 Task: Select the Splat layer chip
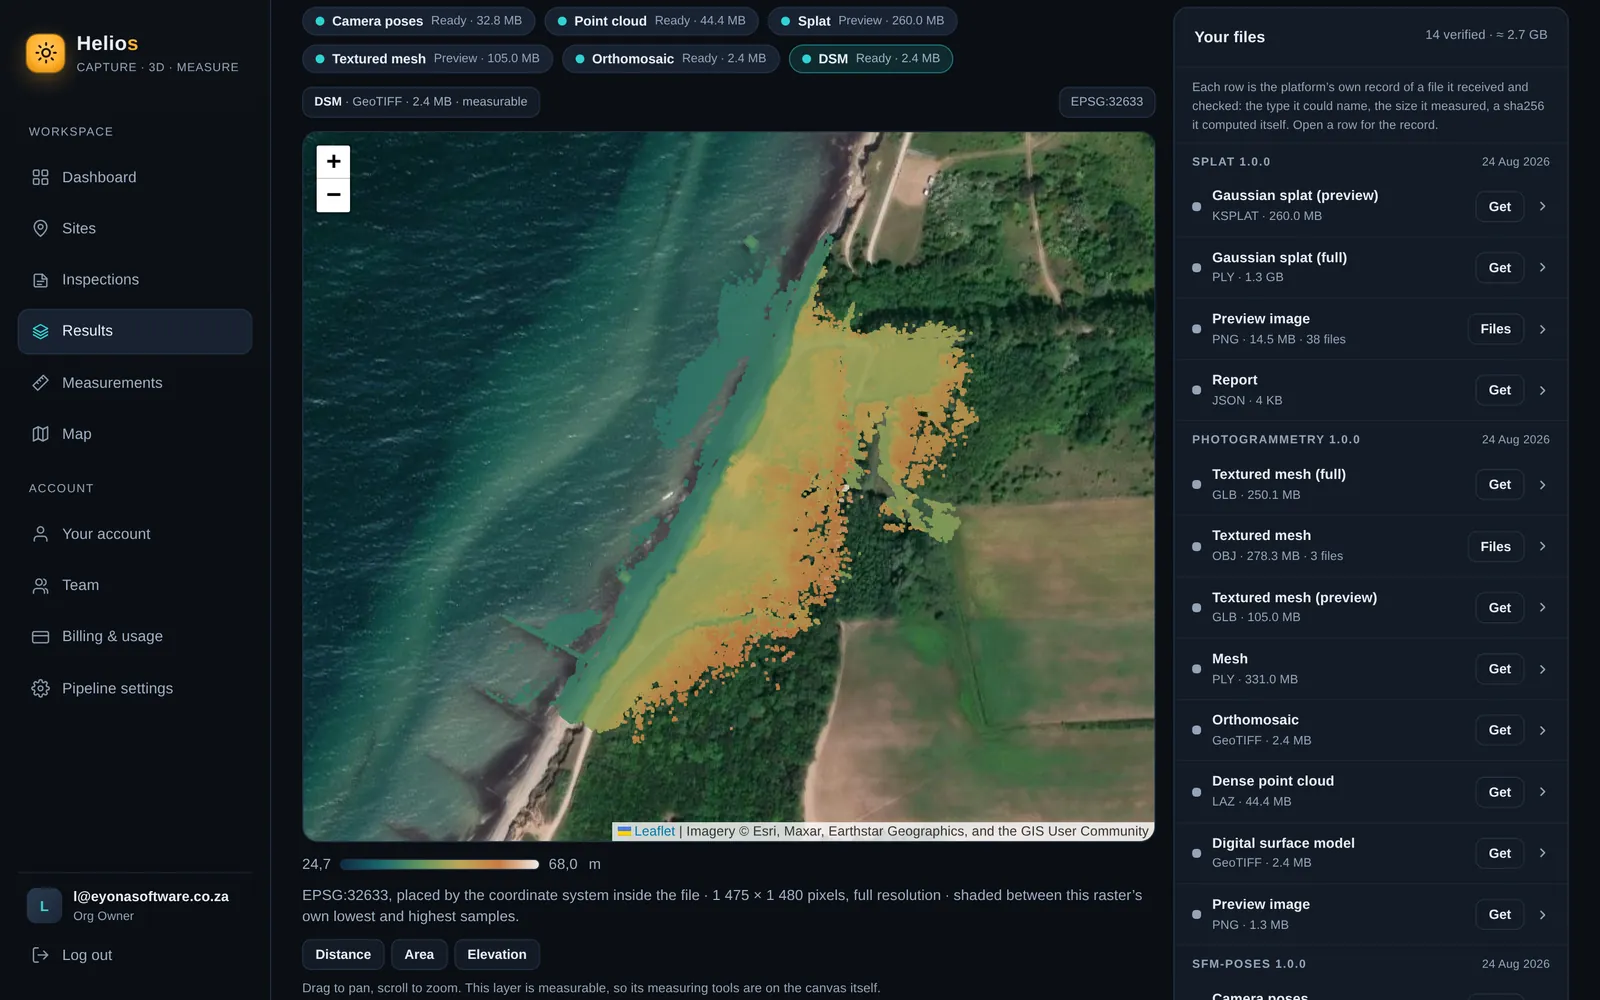click(x=862, y=21)
